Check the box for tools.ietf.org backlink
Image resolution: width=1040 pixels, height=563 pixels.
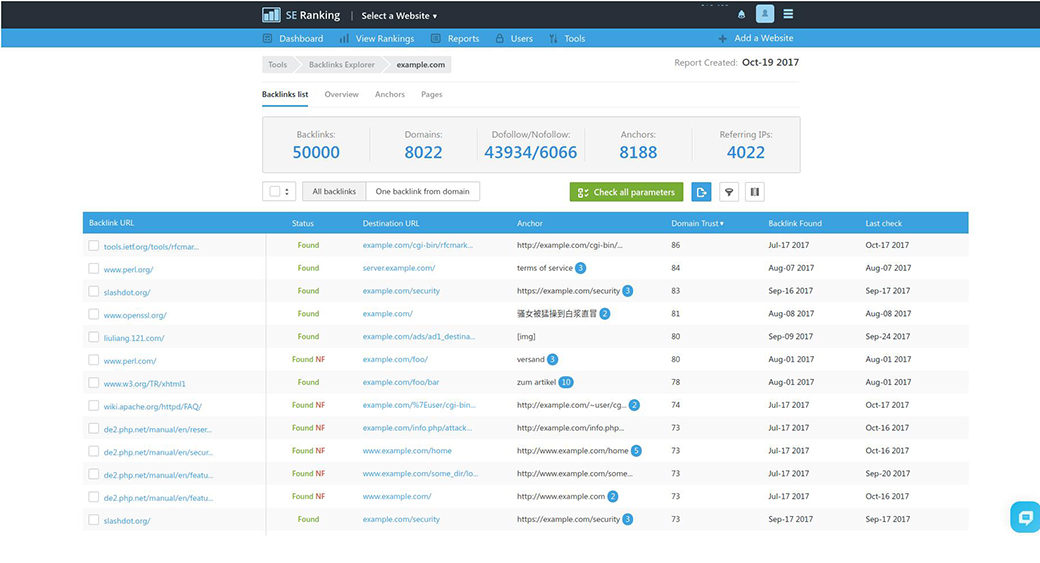click(x=94, y=245)
